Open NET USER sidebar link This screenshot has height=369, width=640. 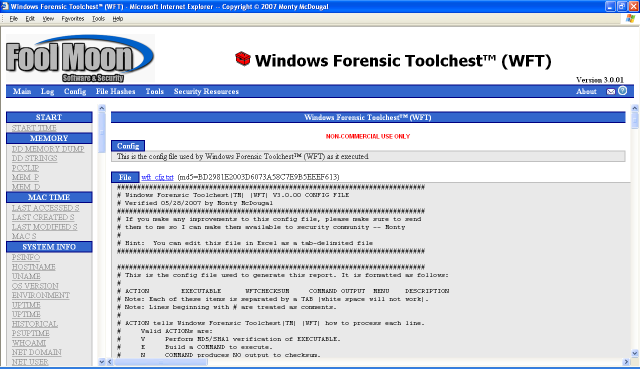(x=30, y=362)
